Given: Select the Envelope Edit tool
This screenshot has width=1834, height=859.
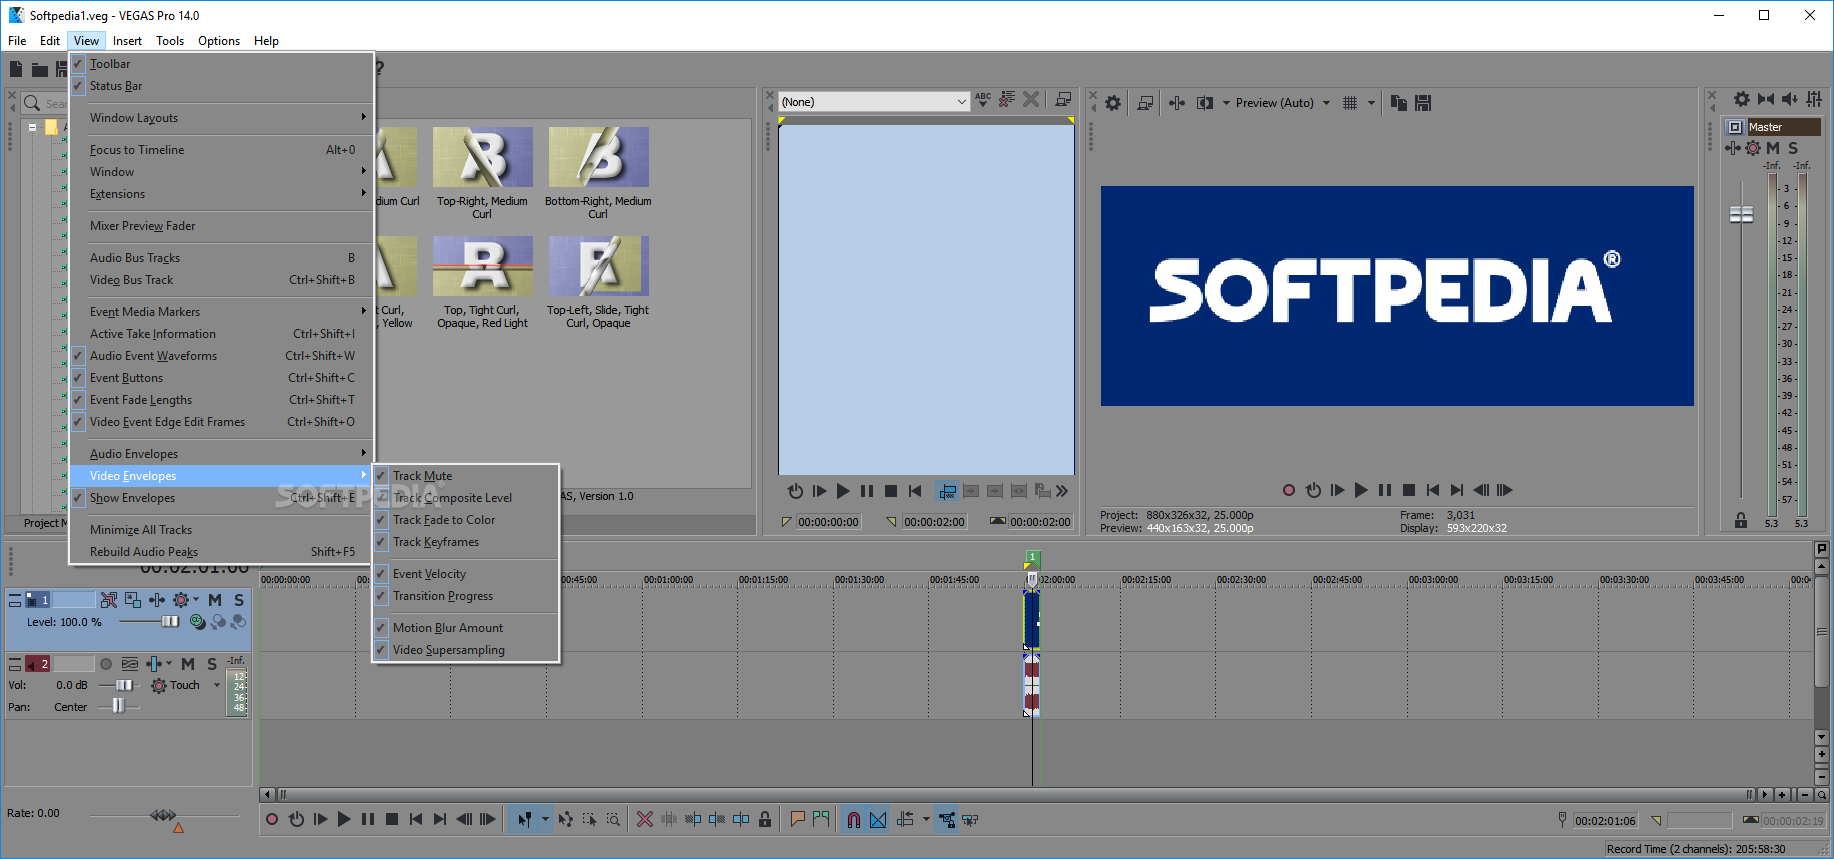Looking at the screenshot, I should click(x=566, y=819).
